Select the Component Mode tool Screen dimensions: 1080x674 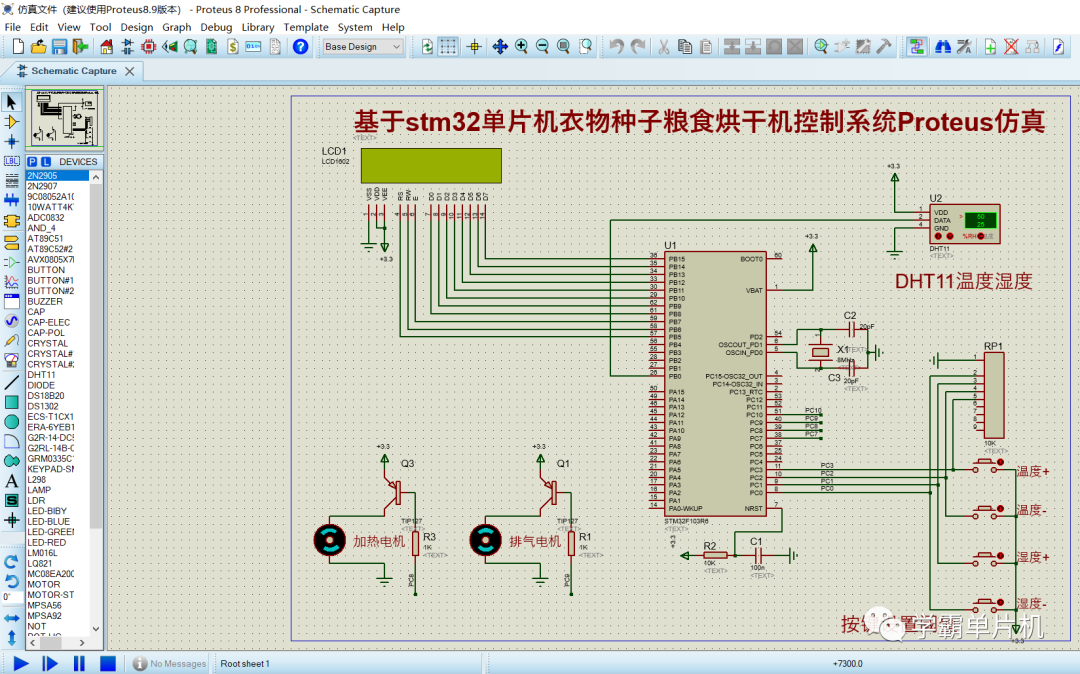point(11,122)
